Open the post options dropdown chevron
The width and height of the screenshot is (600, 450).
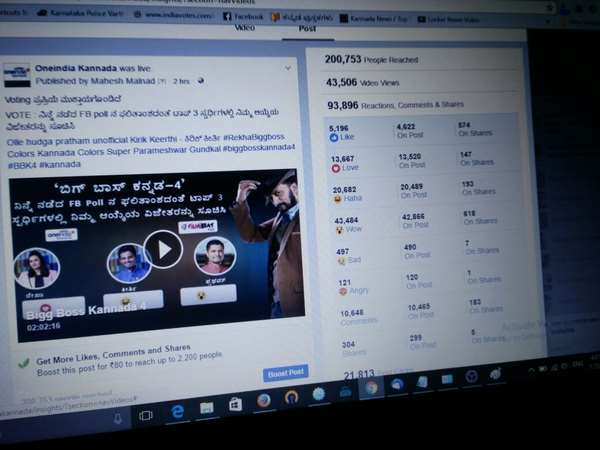click(288, 68)
